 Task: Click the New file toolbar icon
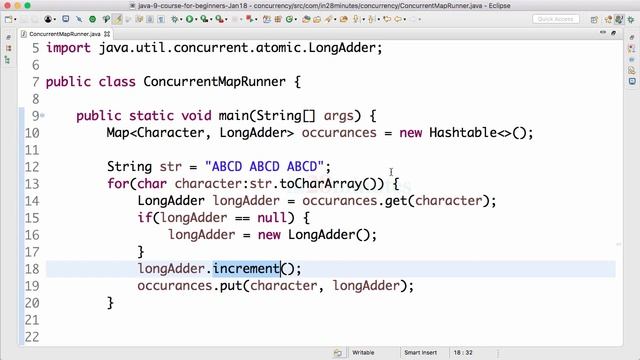click(9, 19)
